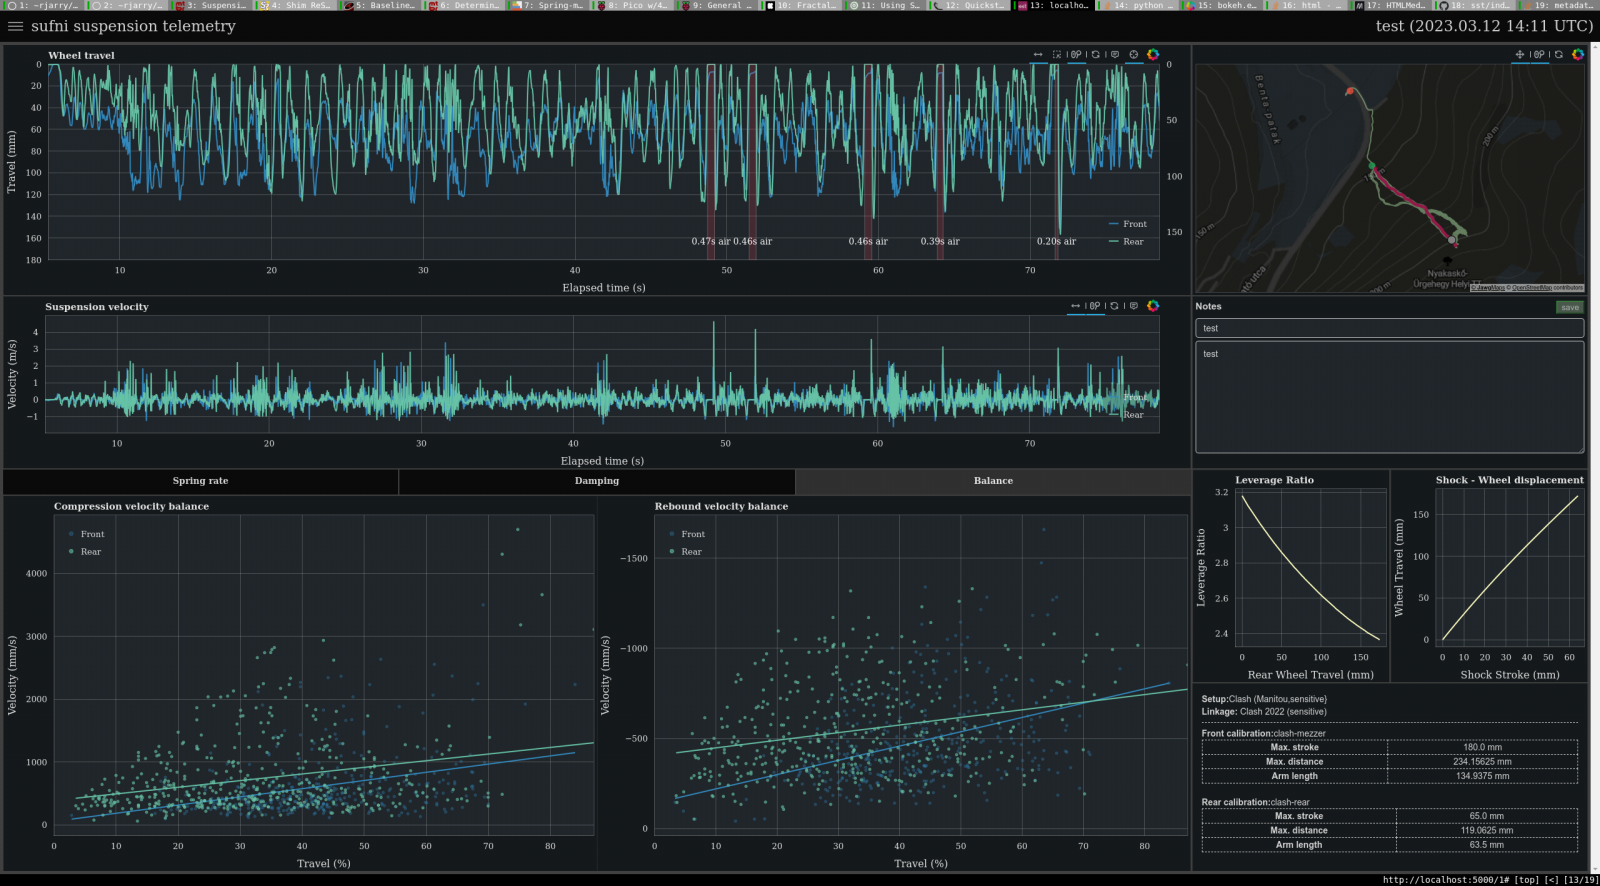Screen dimensions: 1600x886
Task: Reset the Suspension velocity plot view
Action: [1115, 306]
